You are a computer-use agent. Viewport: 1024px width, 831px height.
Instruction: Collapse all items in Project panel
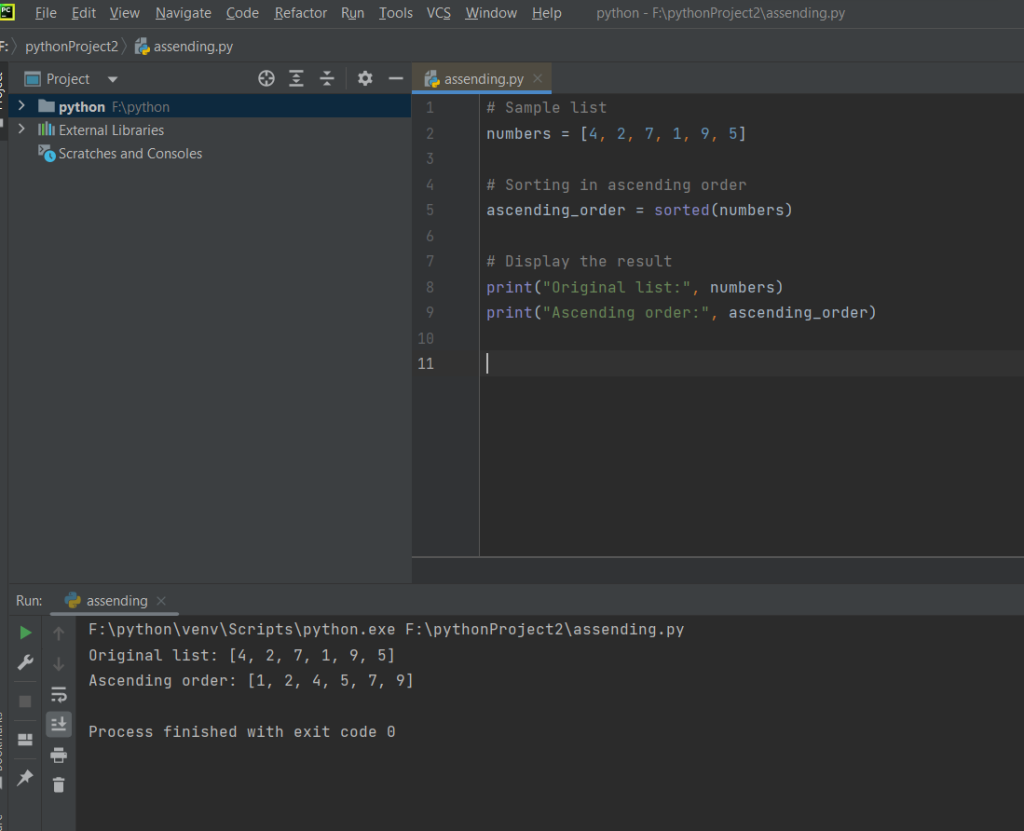tap(327, 79)
